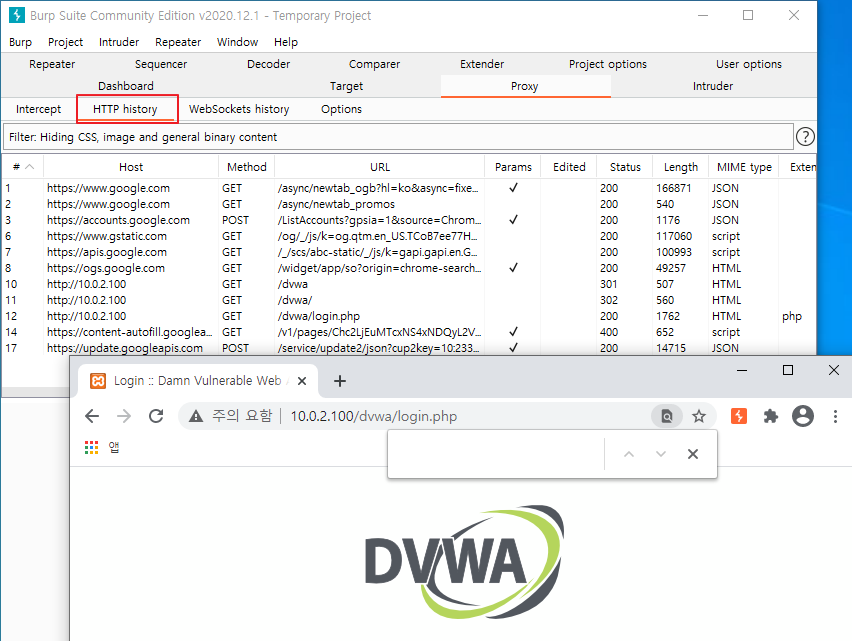Click the DVWA tab favicon
This screenshot has height=641, width=852.
point(98,381)
